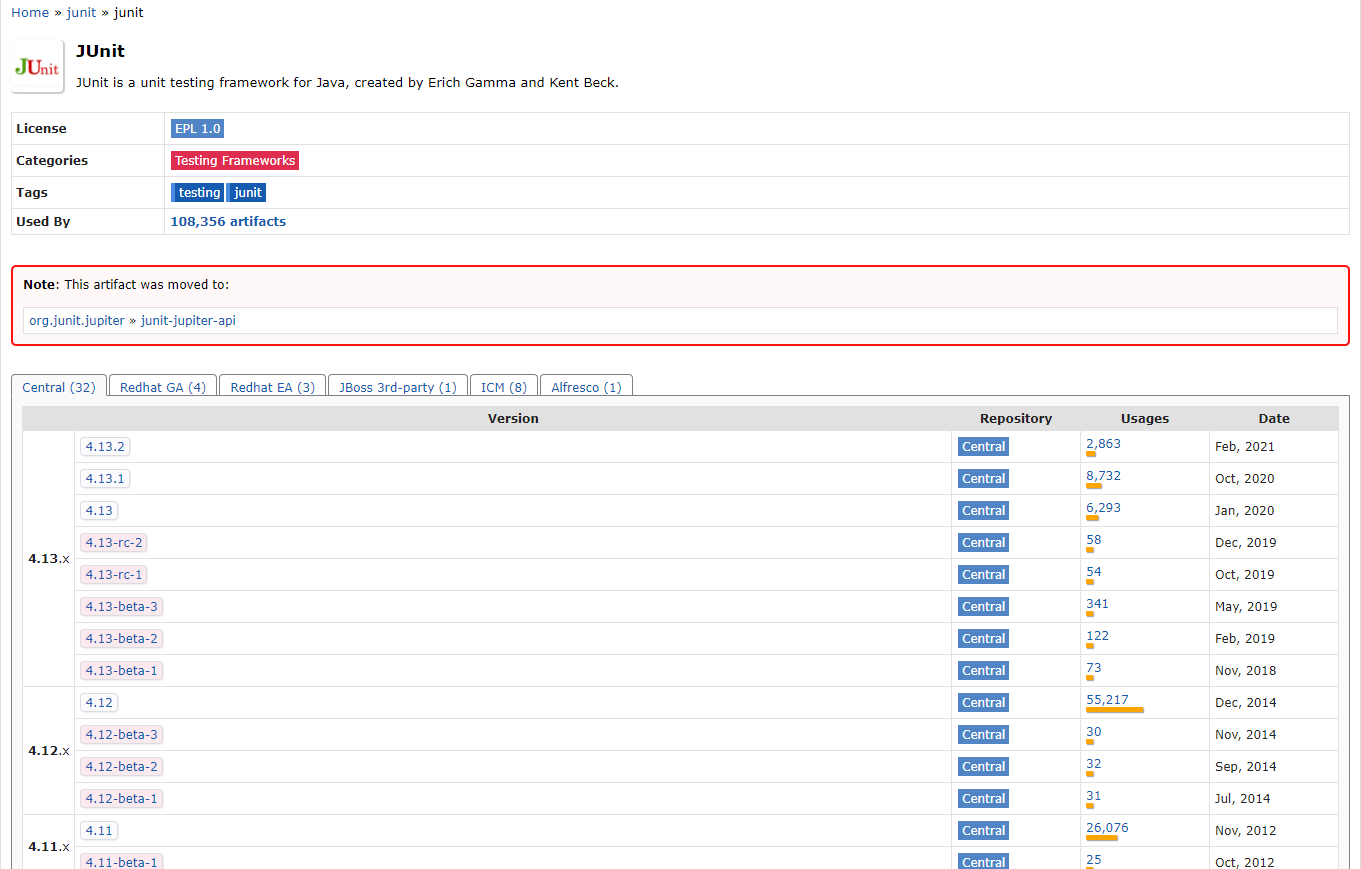The image size is (1361, 869).
Task: Follow the org.junit.jupiter link
Action: 77,321
